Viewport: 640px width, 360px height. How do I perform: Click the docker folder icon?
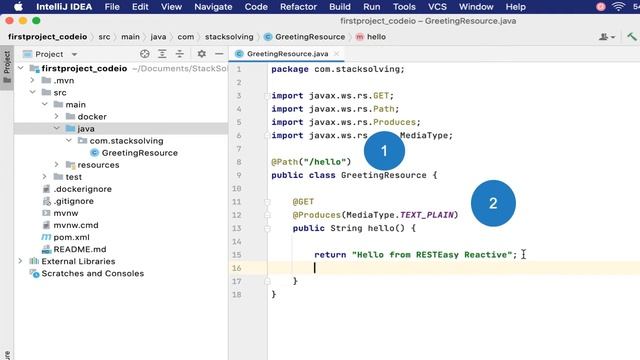click(71, 116)
